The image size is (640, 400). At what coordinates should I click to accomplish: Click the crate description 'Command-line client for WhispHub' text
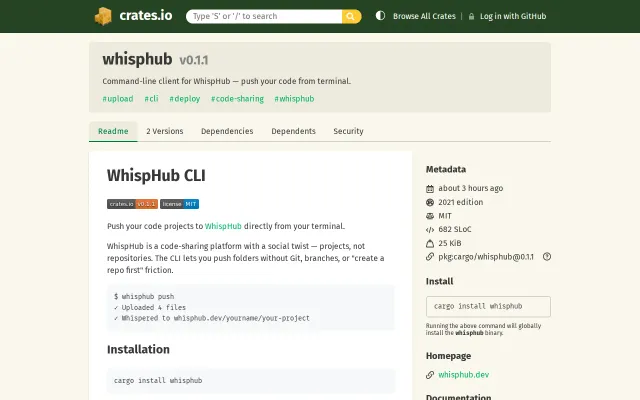227,81
